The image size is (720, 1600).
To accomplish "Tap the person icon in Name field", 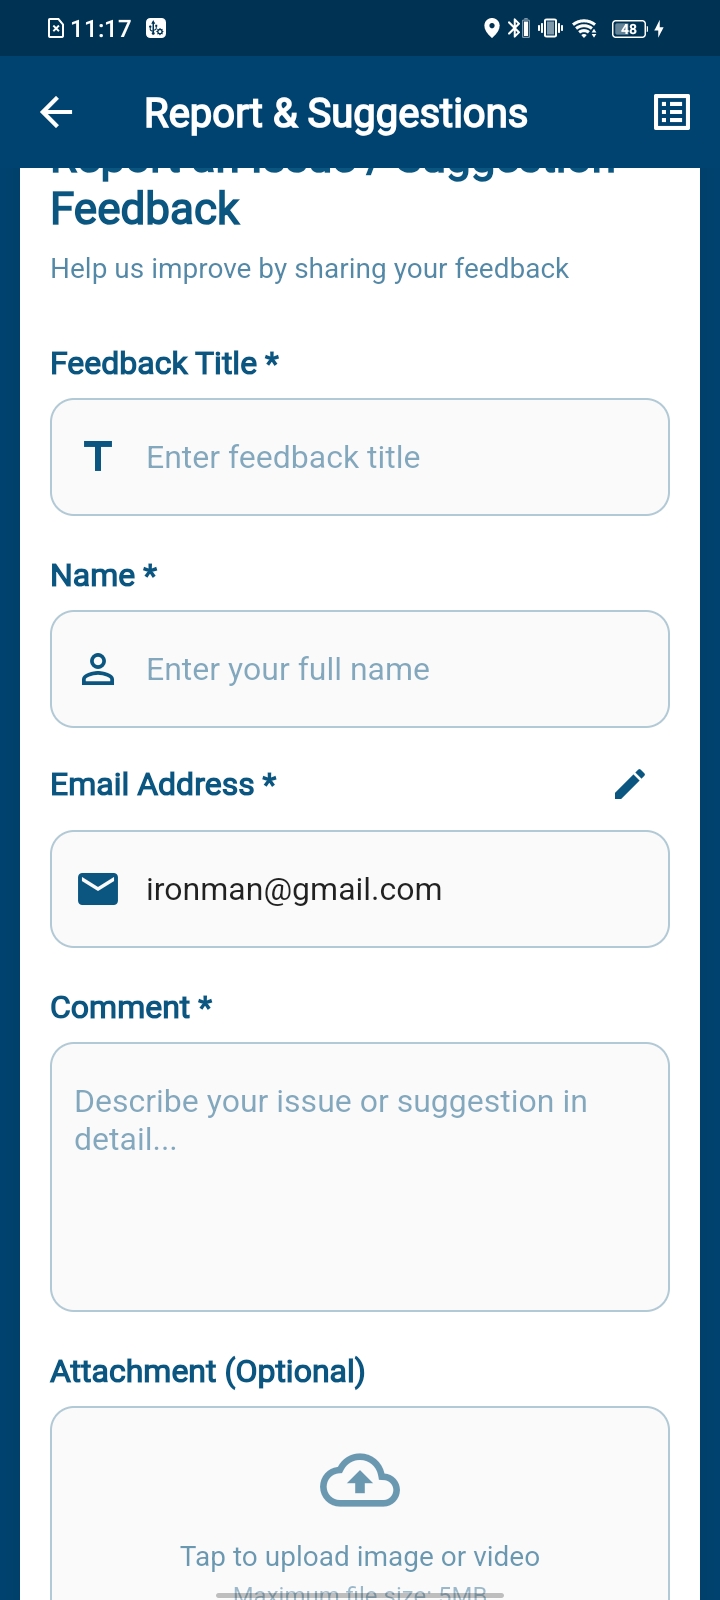I will coord(98,669).
